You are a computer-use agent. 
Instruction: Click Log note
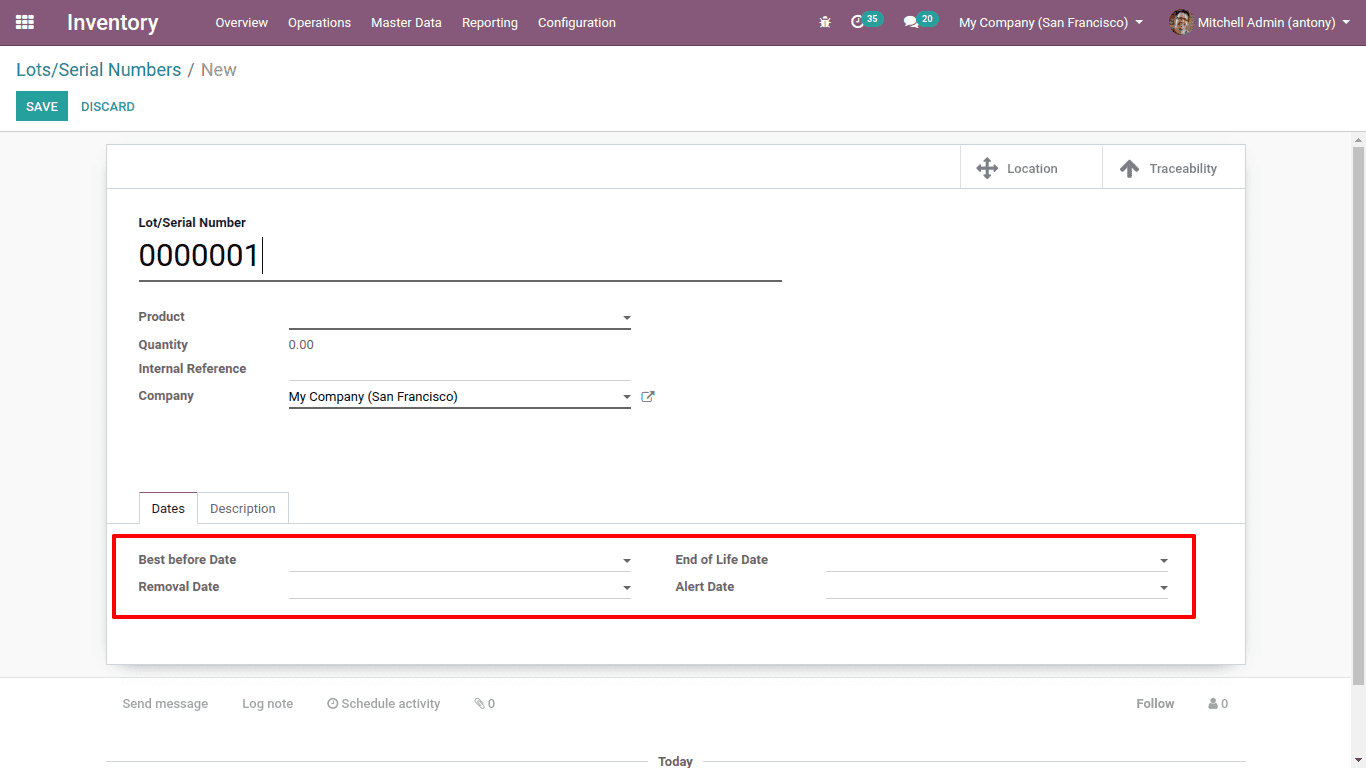click(267, 704)
